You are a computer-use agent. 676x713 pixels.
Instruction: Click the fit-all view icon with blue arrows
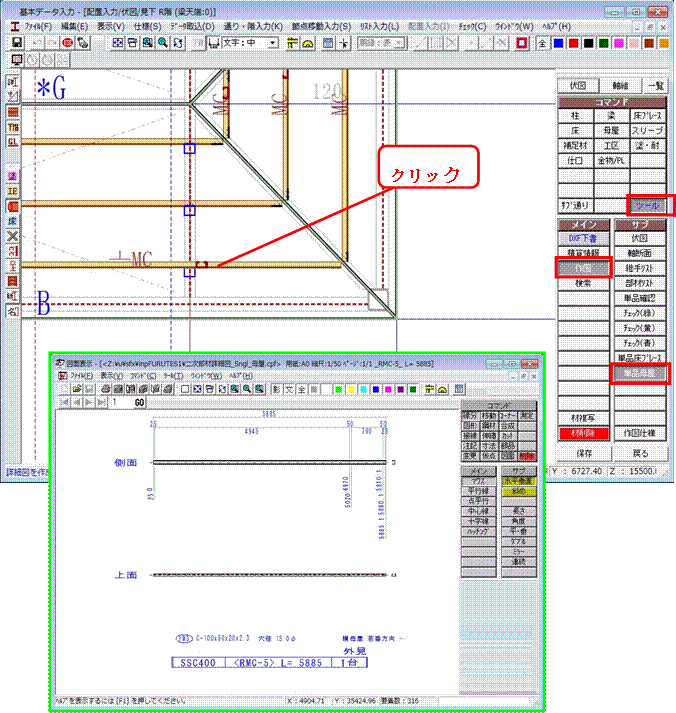click(x=118, y=43)
